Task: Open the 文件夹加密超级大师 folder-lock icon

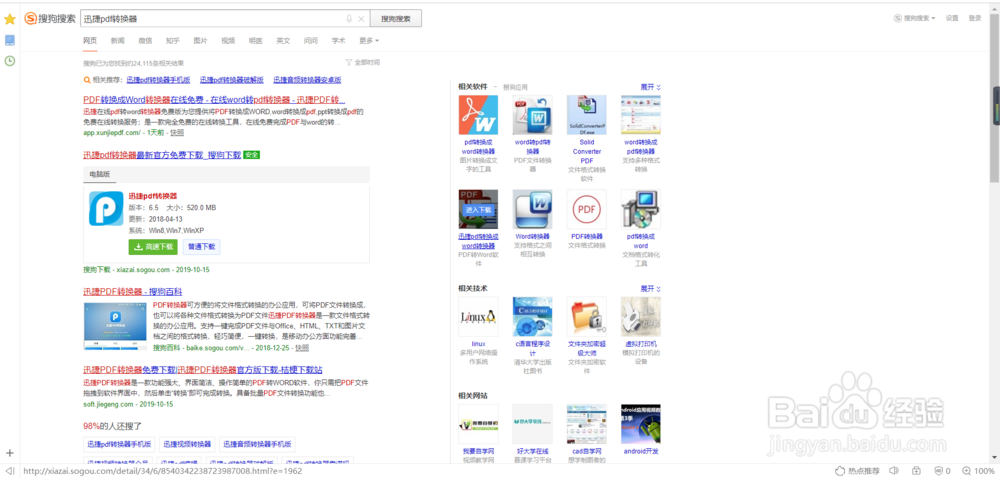Action: [587, 317]
